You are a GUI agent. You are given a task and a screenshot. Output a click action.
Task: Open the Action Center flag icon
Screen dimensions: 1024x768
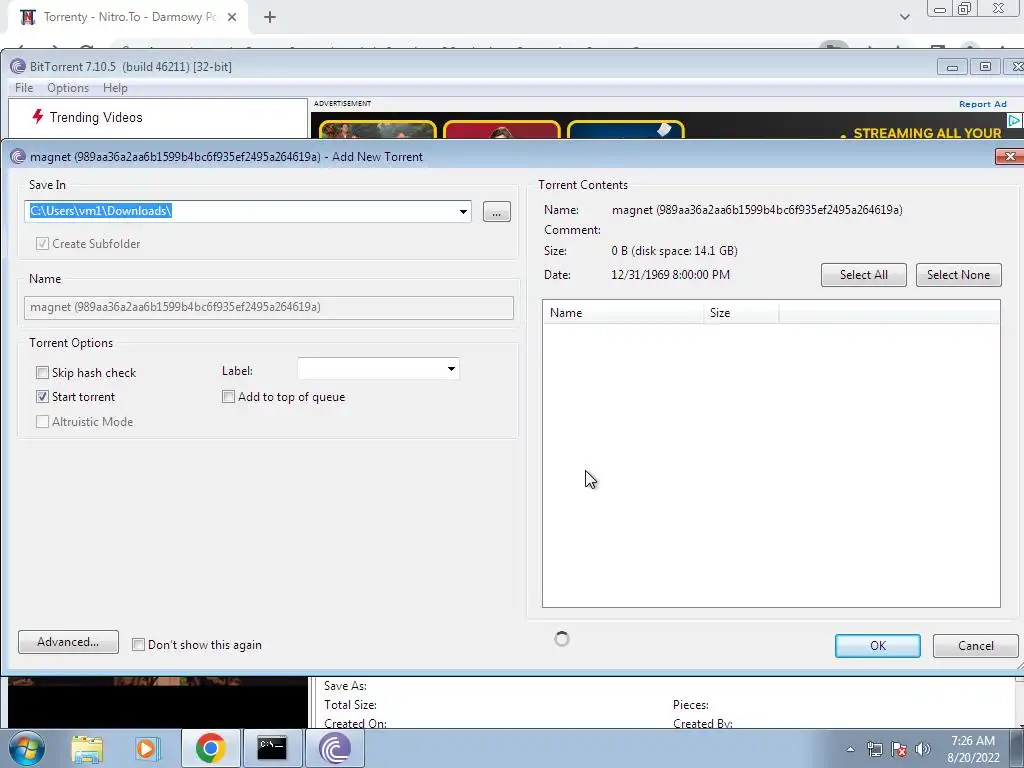pyautogui.click(x=899, y=749)
